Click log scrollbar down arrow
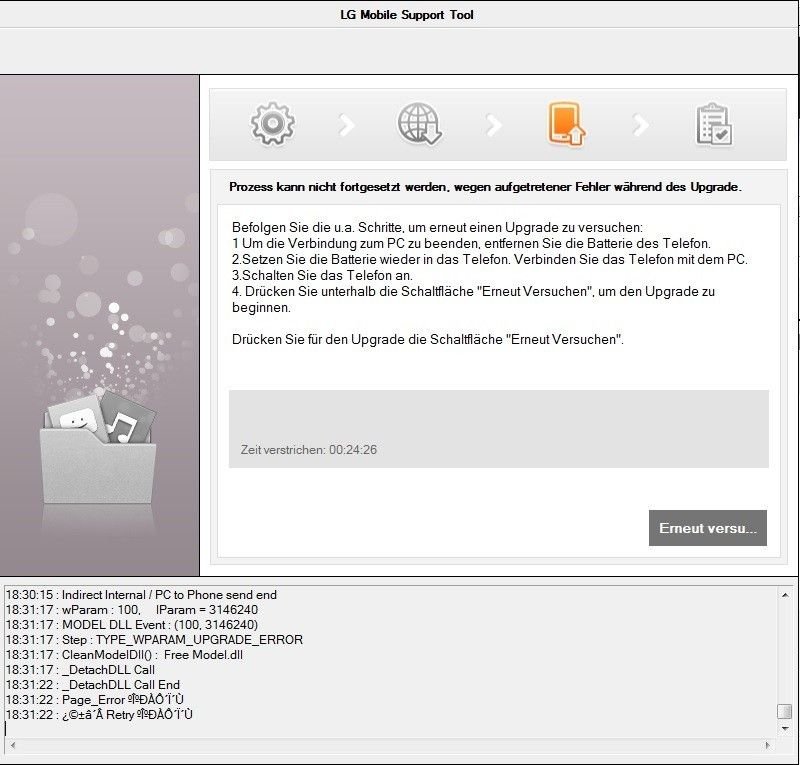 785,729
